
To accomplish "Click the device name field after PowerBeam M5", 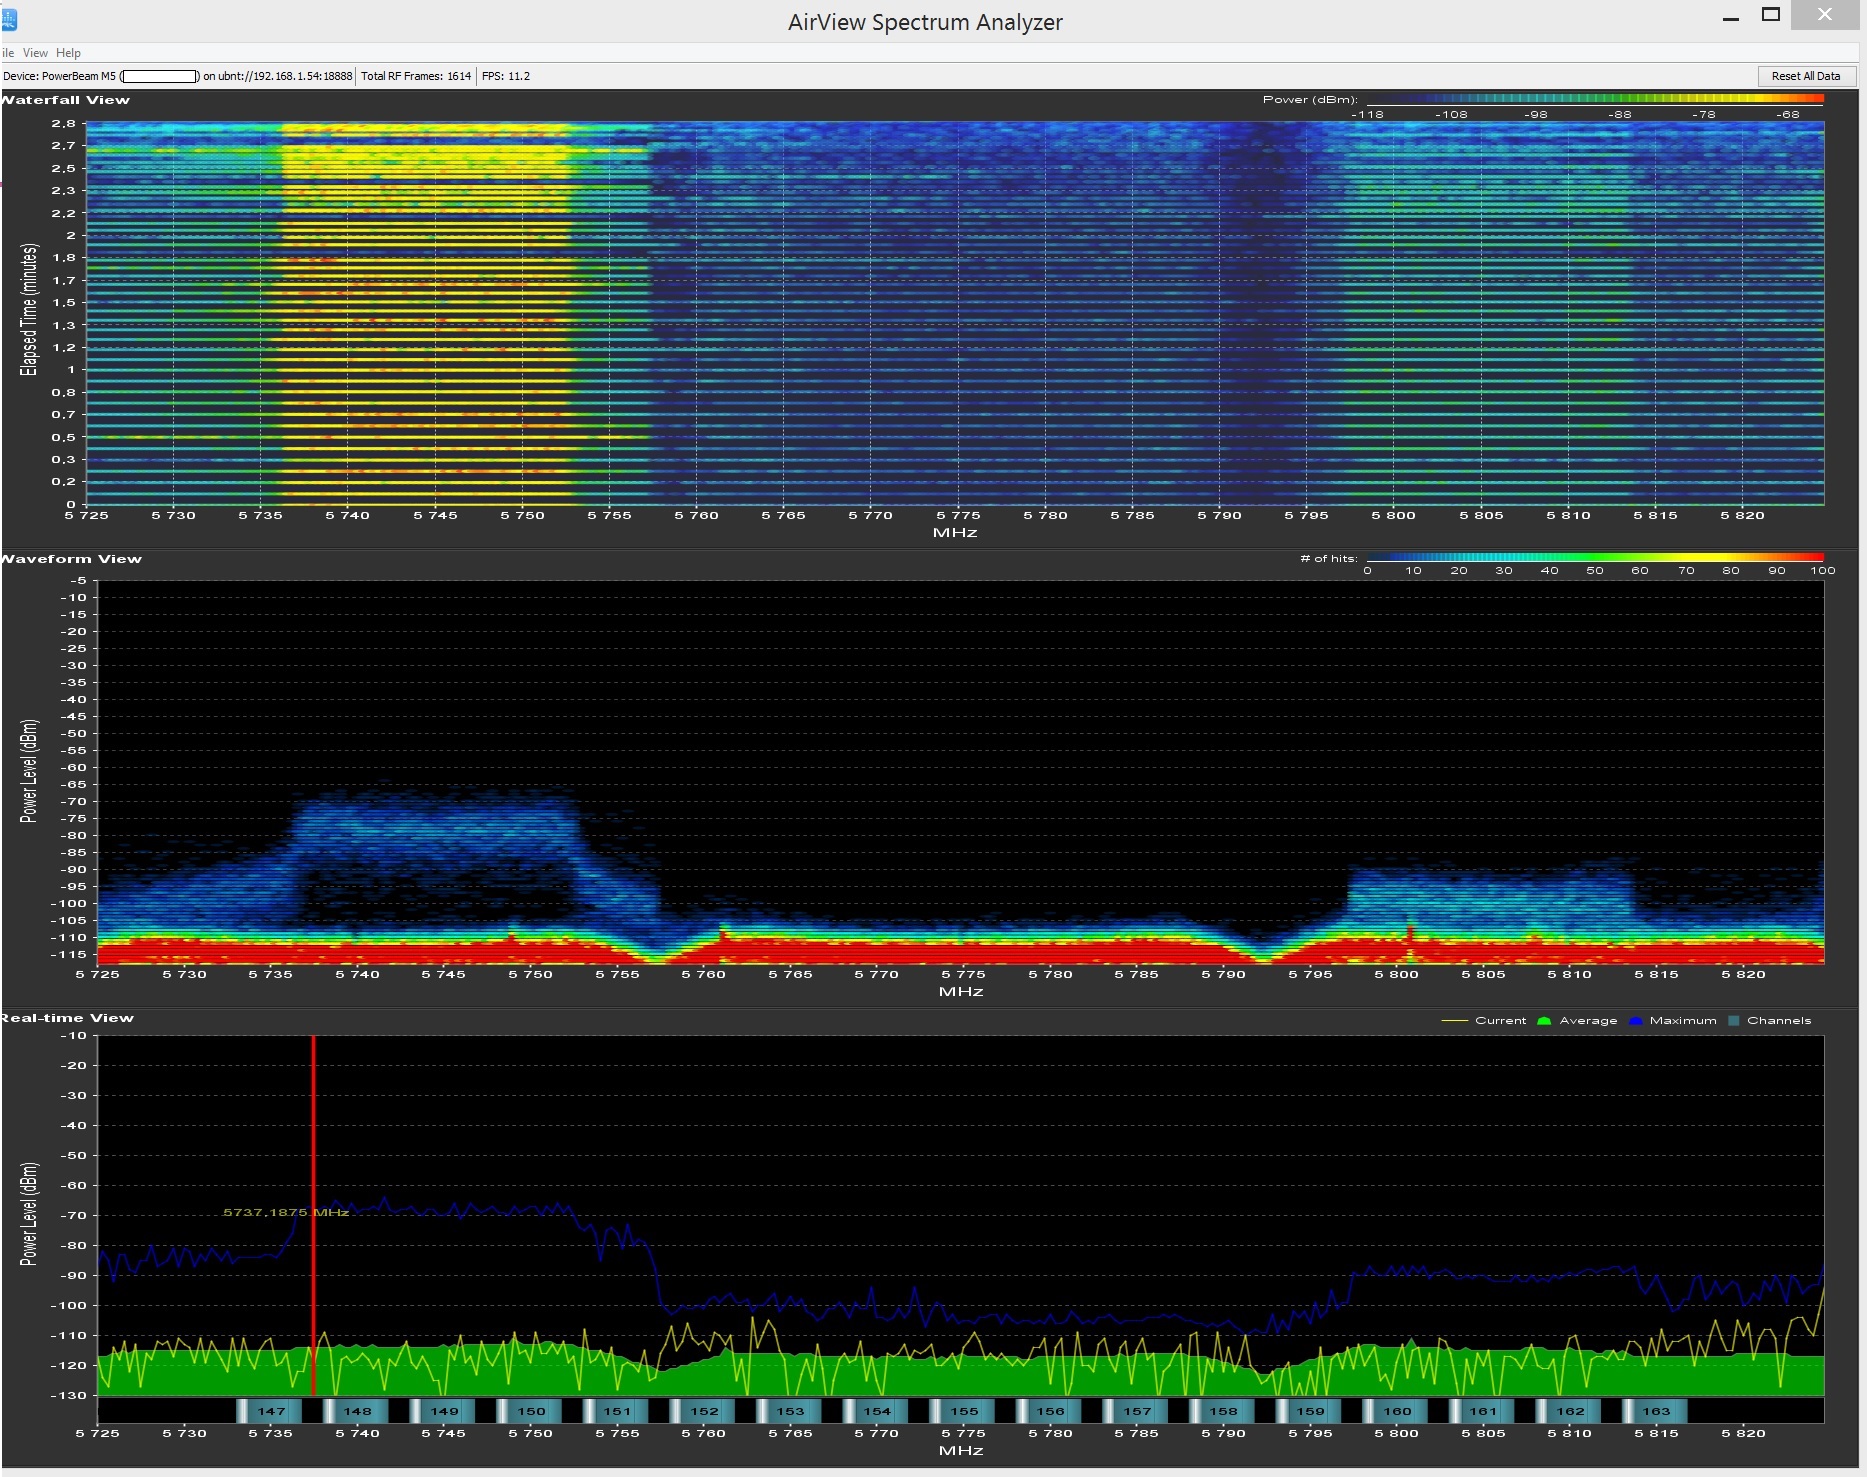I will [x=160, y=76].
